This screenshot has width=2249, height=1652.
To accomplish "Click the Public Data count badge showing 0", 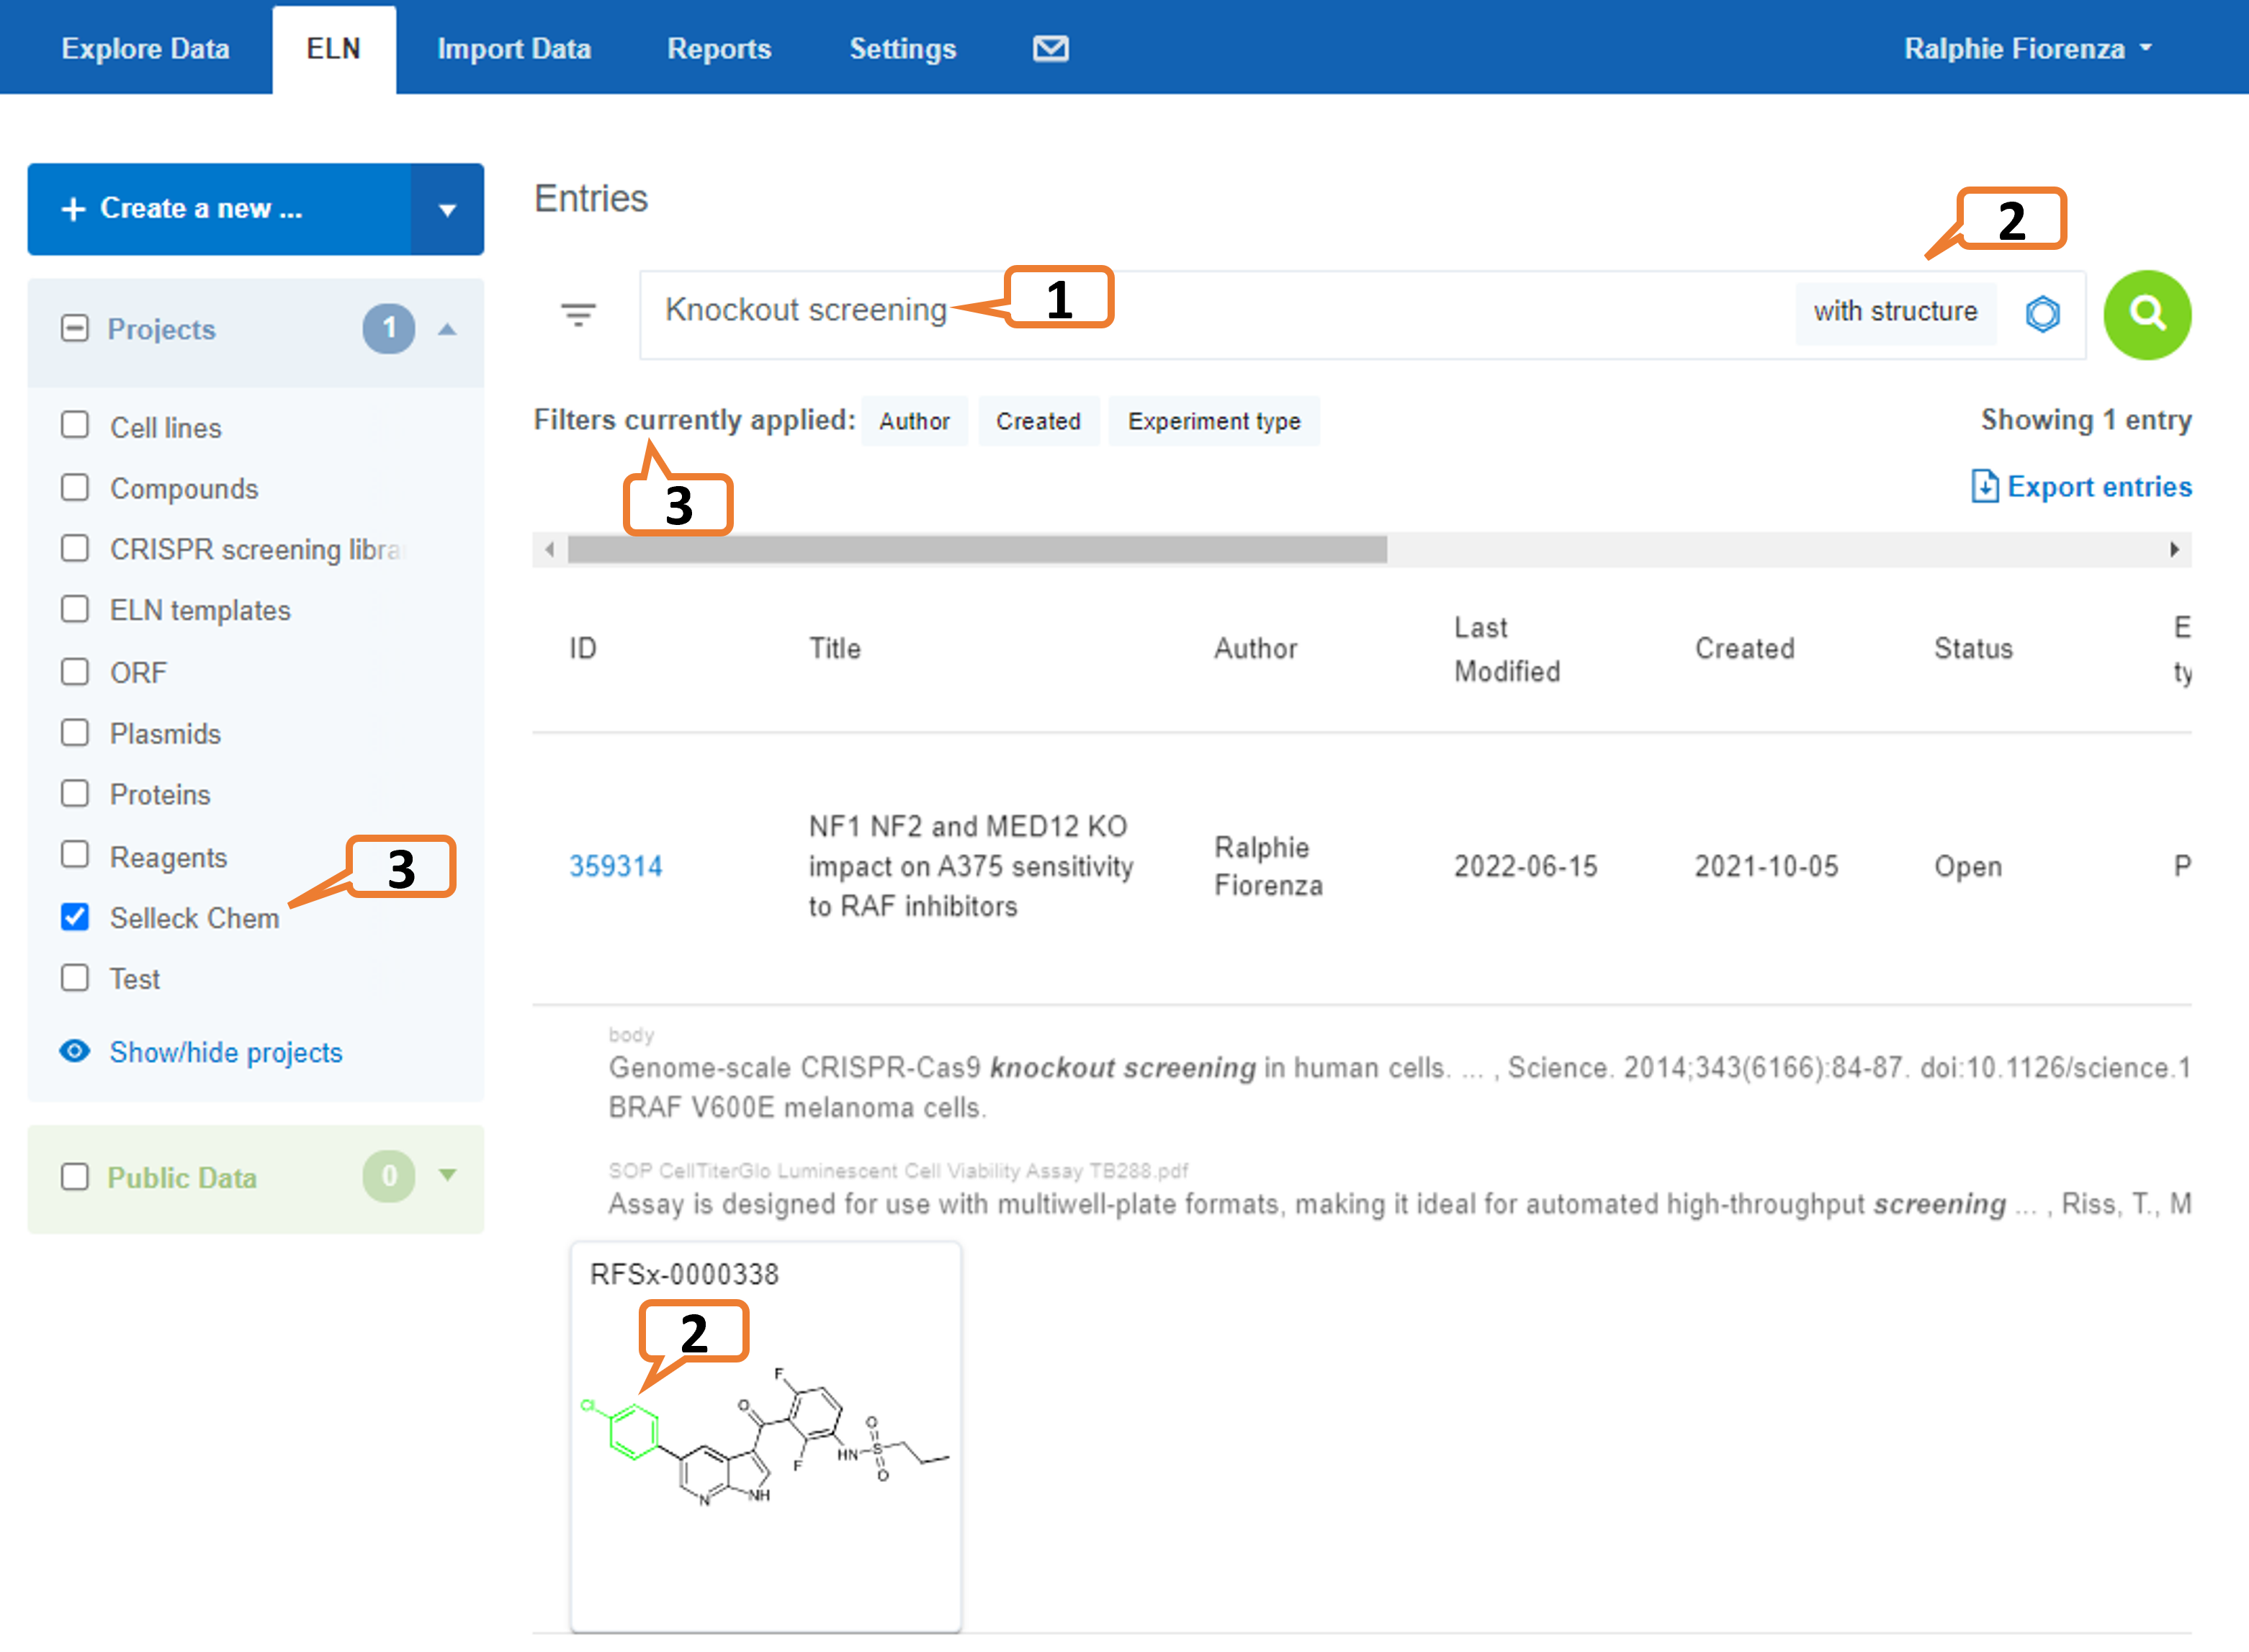I will 389,1176.
